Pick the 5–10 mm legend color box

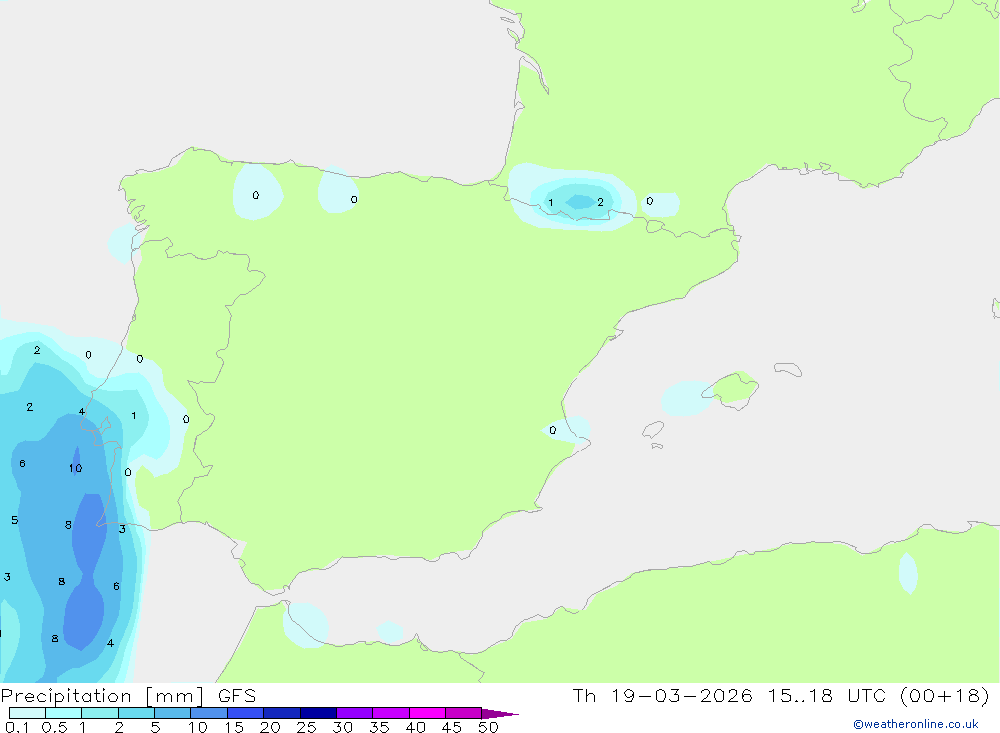[173, 713]
